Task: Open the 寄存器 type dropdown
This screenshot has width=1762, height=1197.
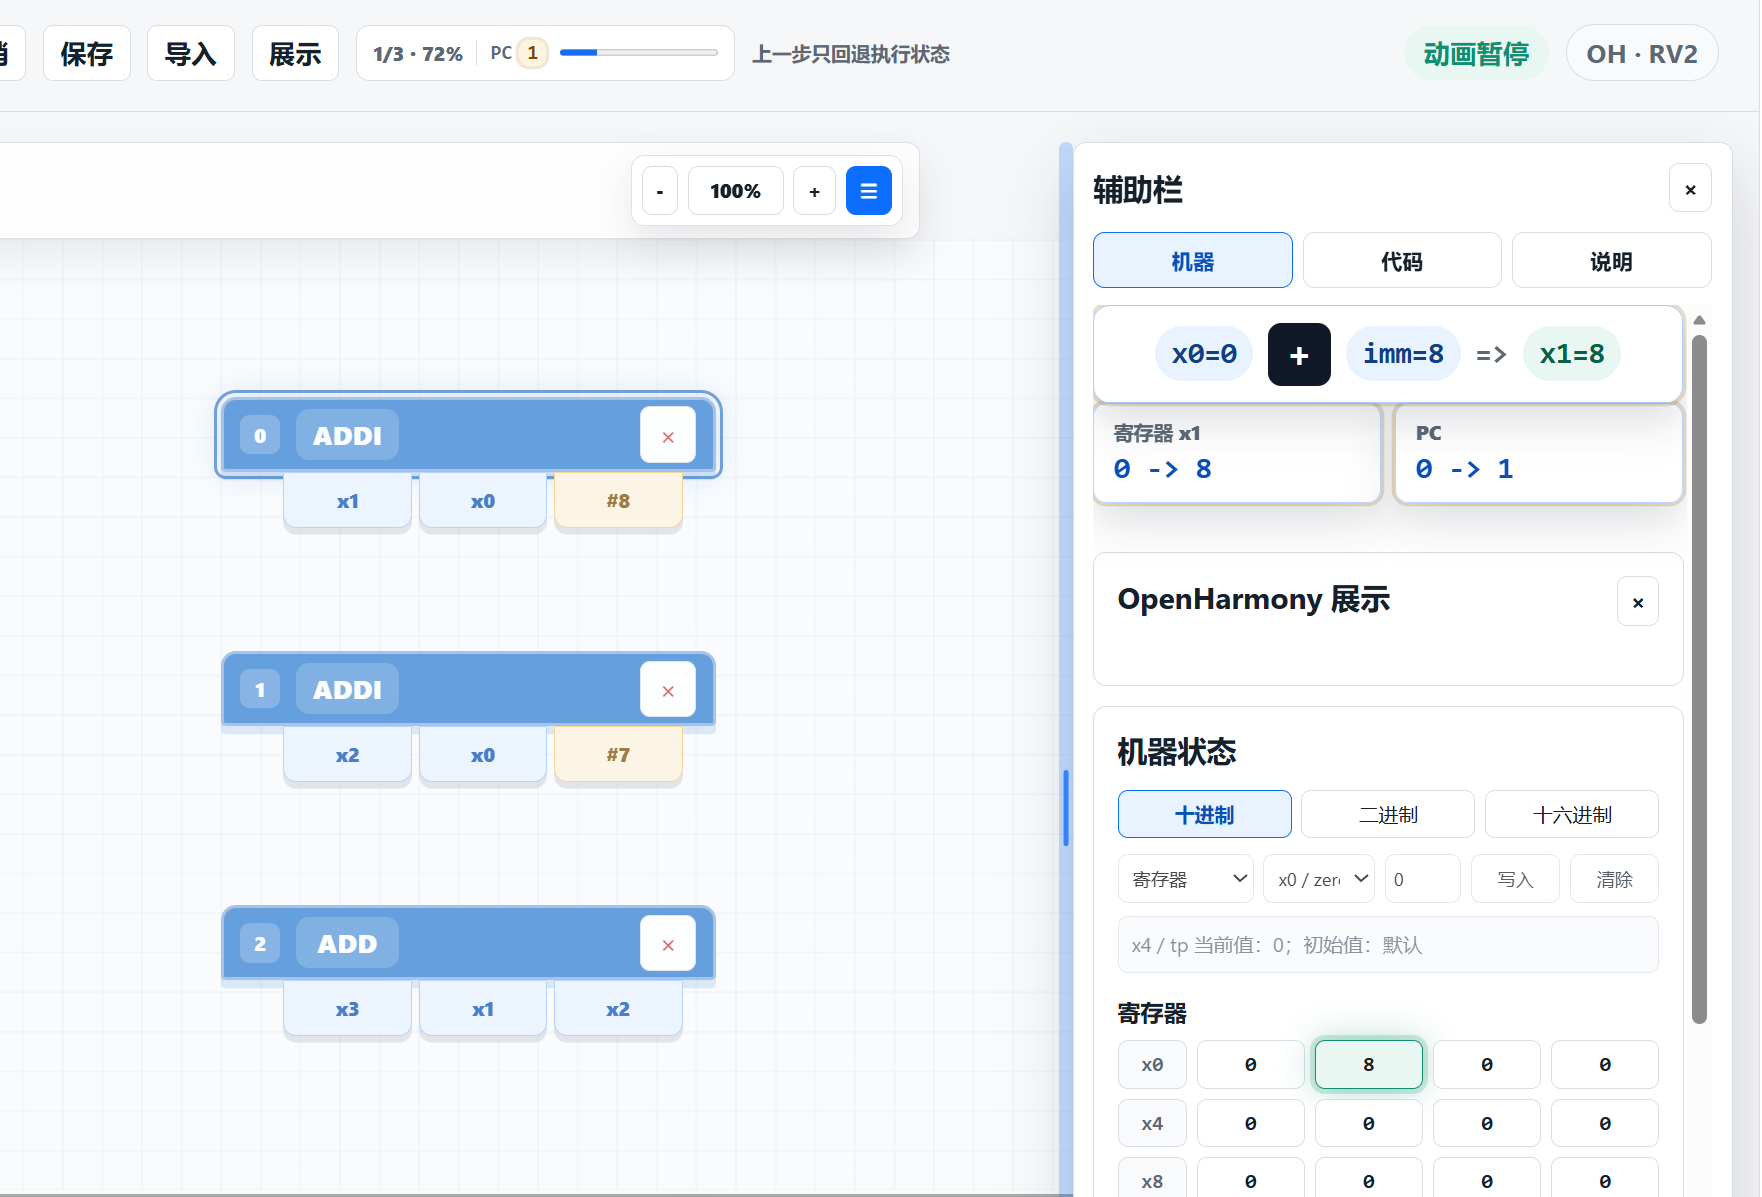Action: (x=1186, y=879)
